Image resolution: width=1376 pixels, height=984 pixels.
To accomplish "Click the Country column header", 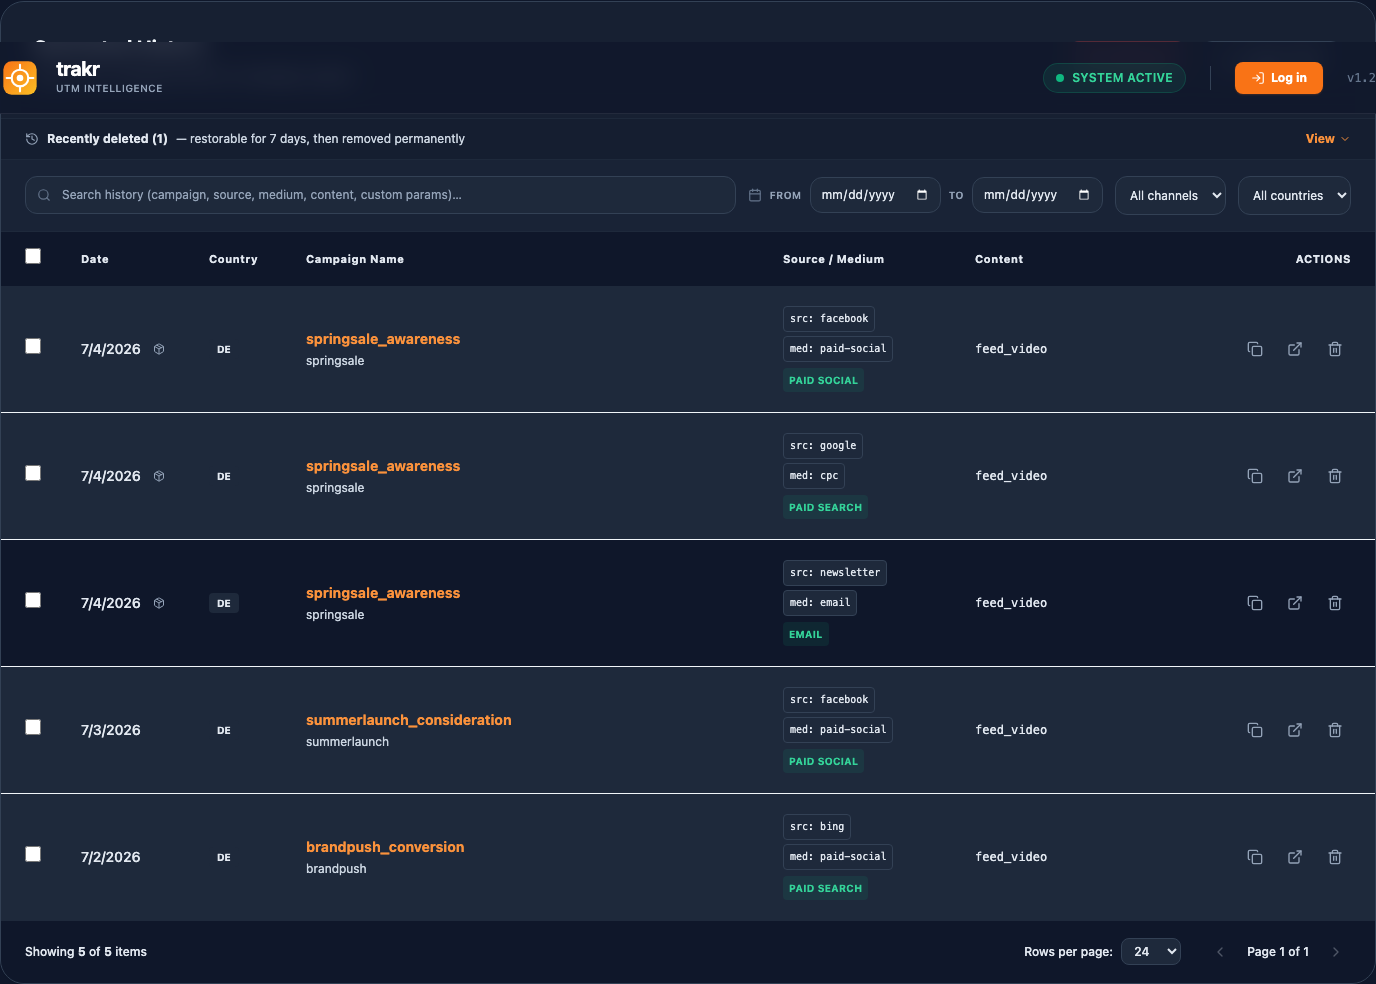I will (x=233, y=259).
